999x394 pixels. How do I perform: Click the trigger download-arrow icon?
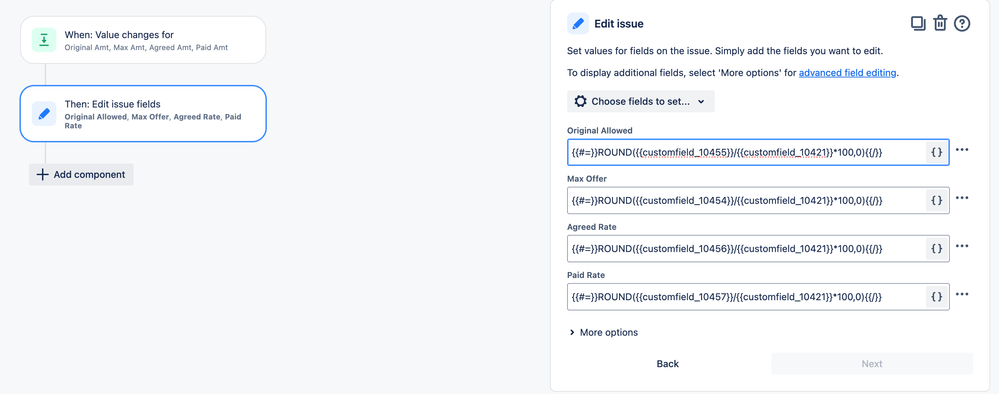click(x=44, y=40)
